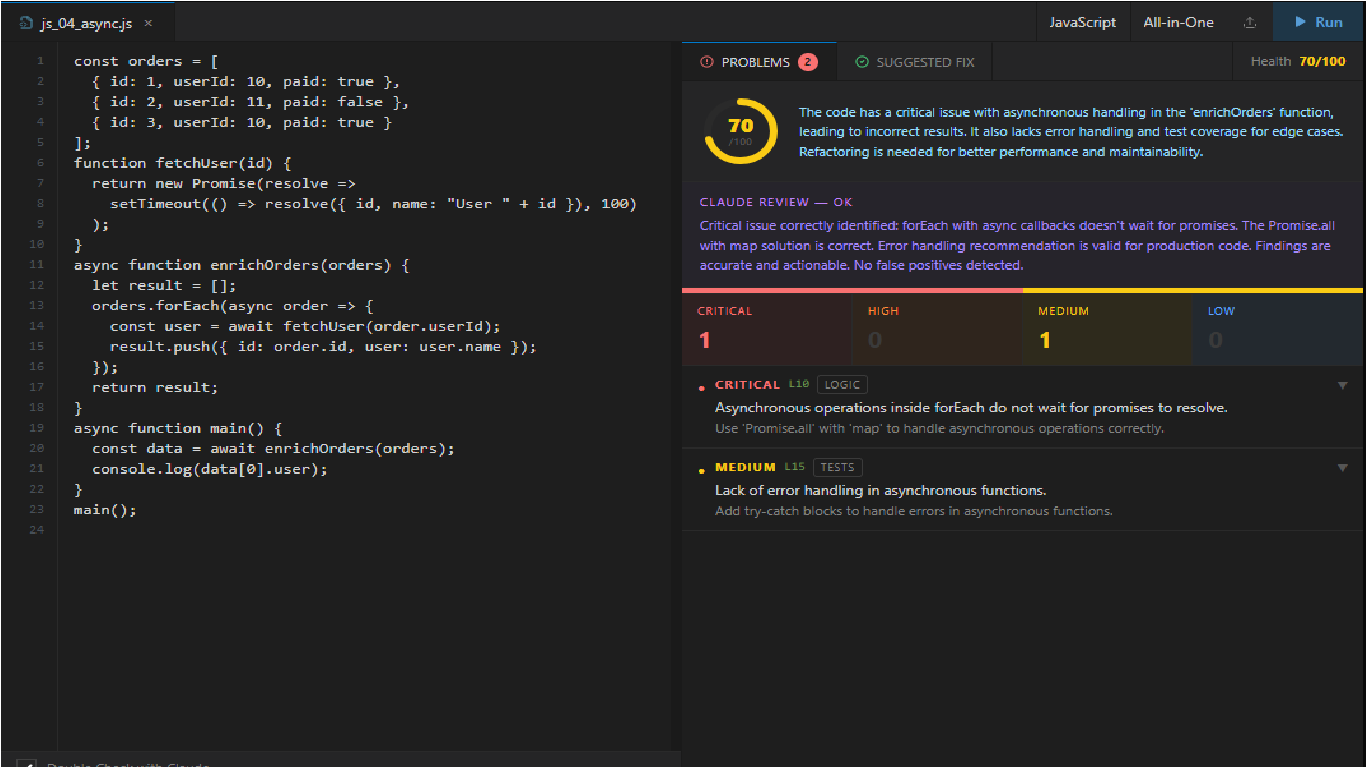
Task: Click the 'result.push' code line
Action: click(323, 347)
